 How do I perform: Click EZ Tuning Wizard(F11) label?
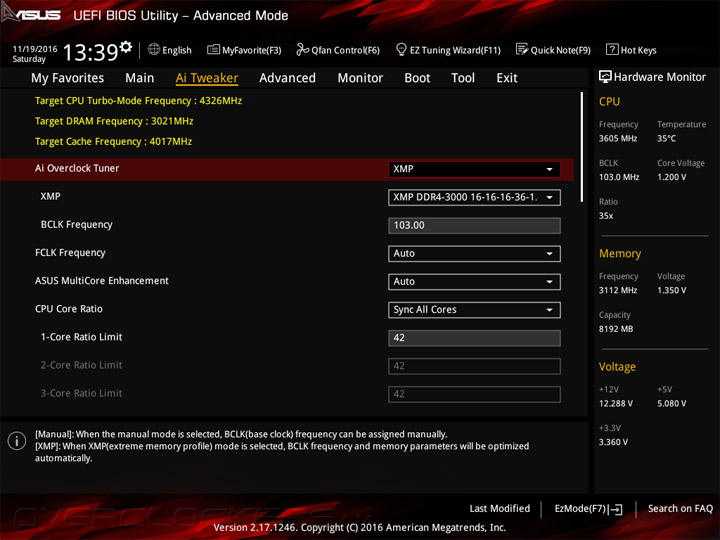pos(455,50)
